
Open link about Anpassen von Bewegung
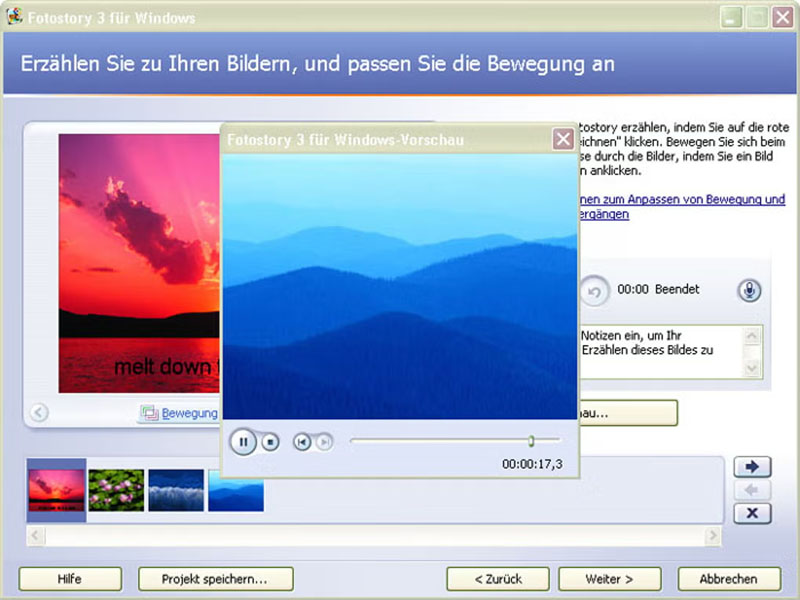click(x=682, y=207)
